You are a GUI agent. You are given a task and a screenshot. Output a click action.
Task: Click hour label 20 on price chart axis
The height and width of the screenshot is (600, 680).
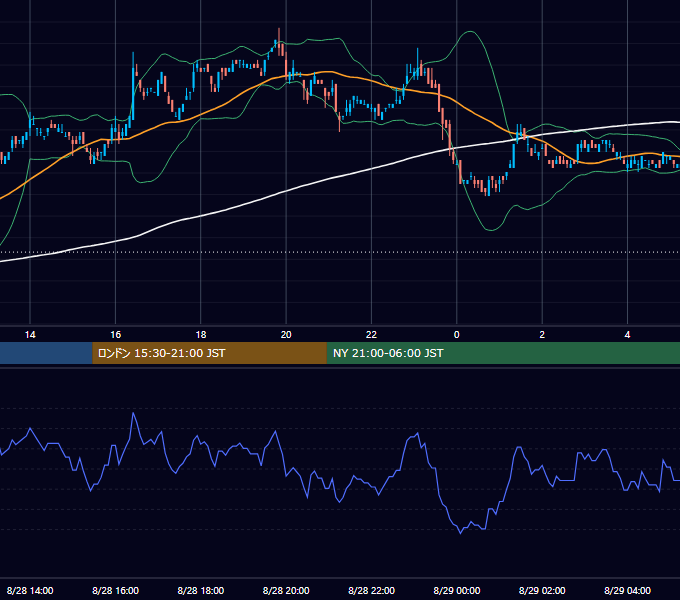point(286,335)
